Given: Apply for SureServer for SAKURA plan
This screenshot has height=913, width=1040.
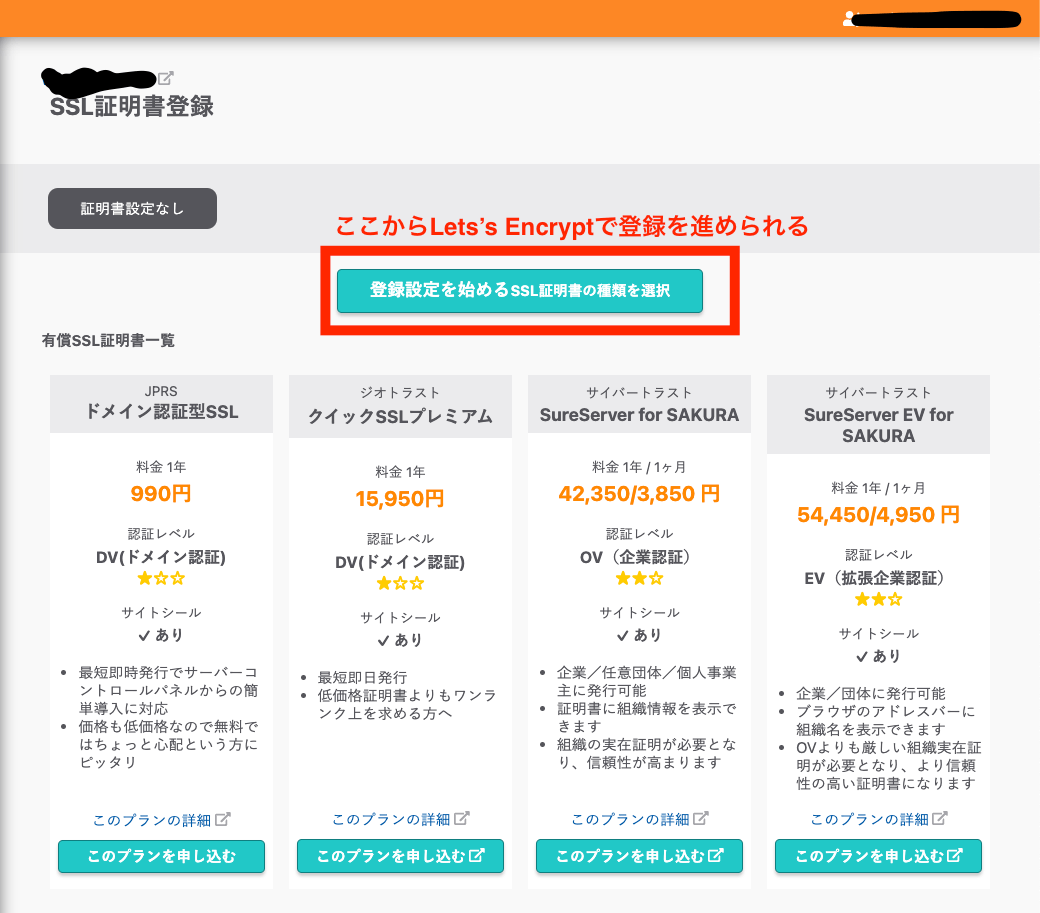Looking at the screenshot, I should pyautogui.click(x=639, y=856).
